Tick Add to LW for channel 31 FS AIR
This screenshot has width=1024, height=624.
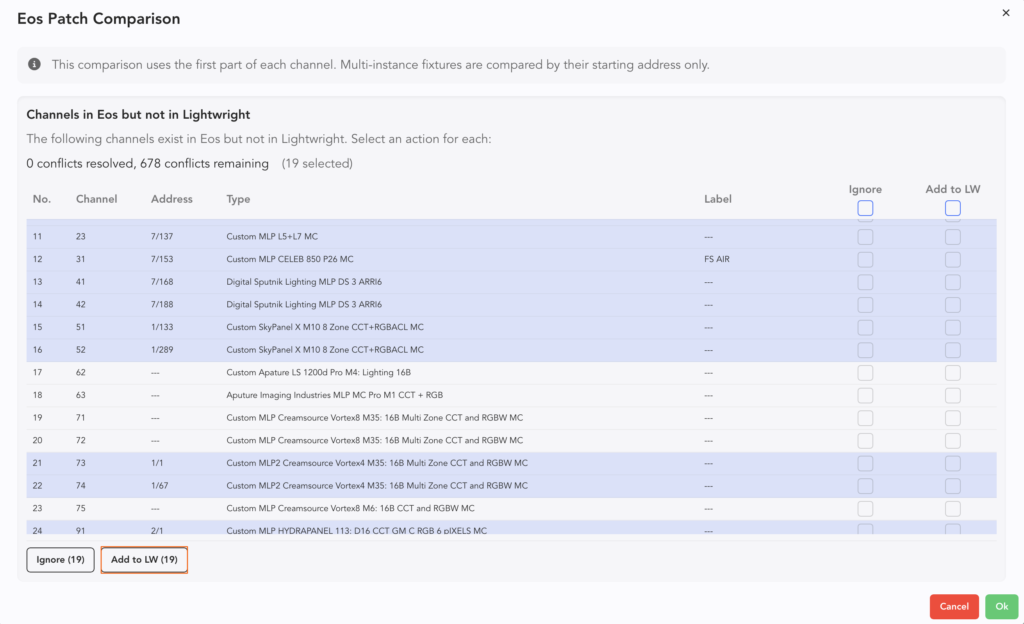coord(952,259)
